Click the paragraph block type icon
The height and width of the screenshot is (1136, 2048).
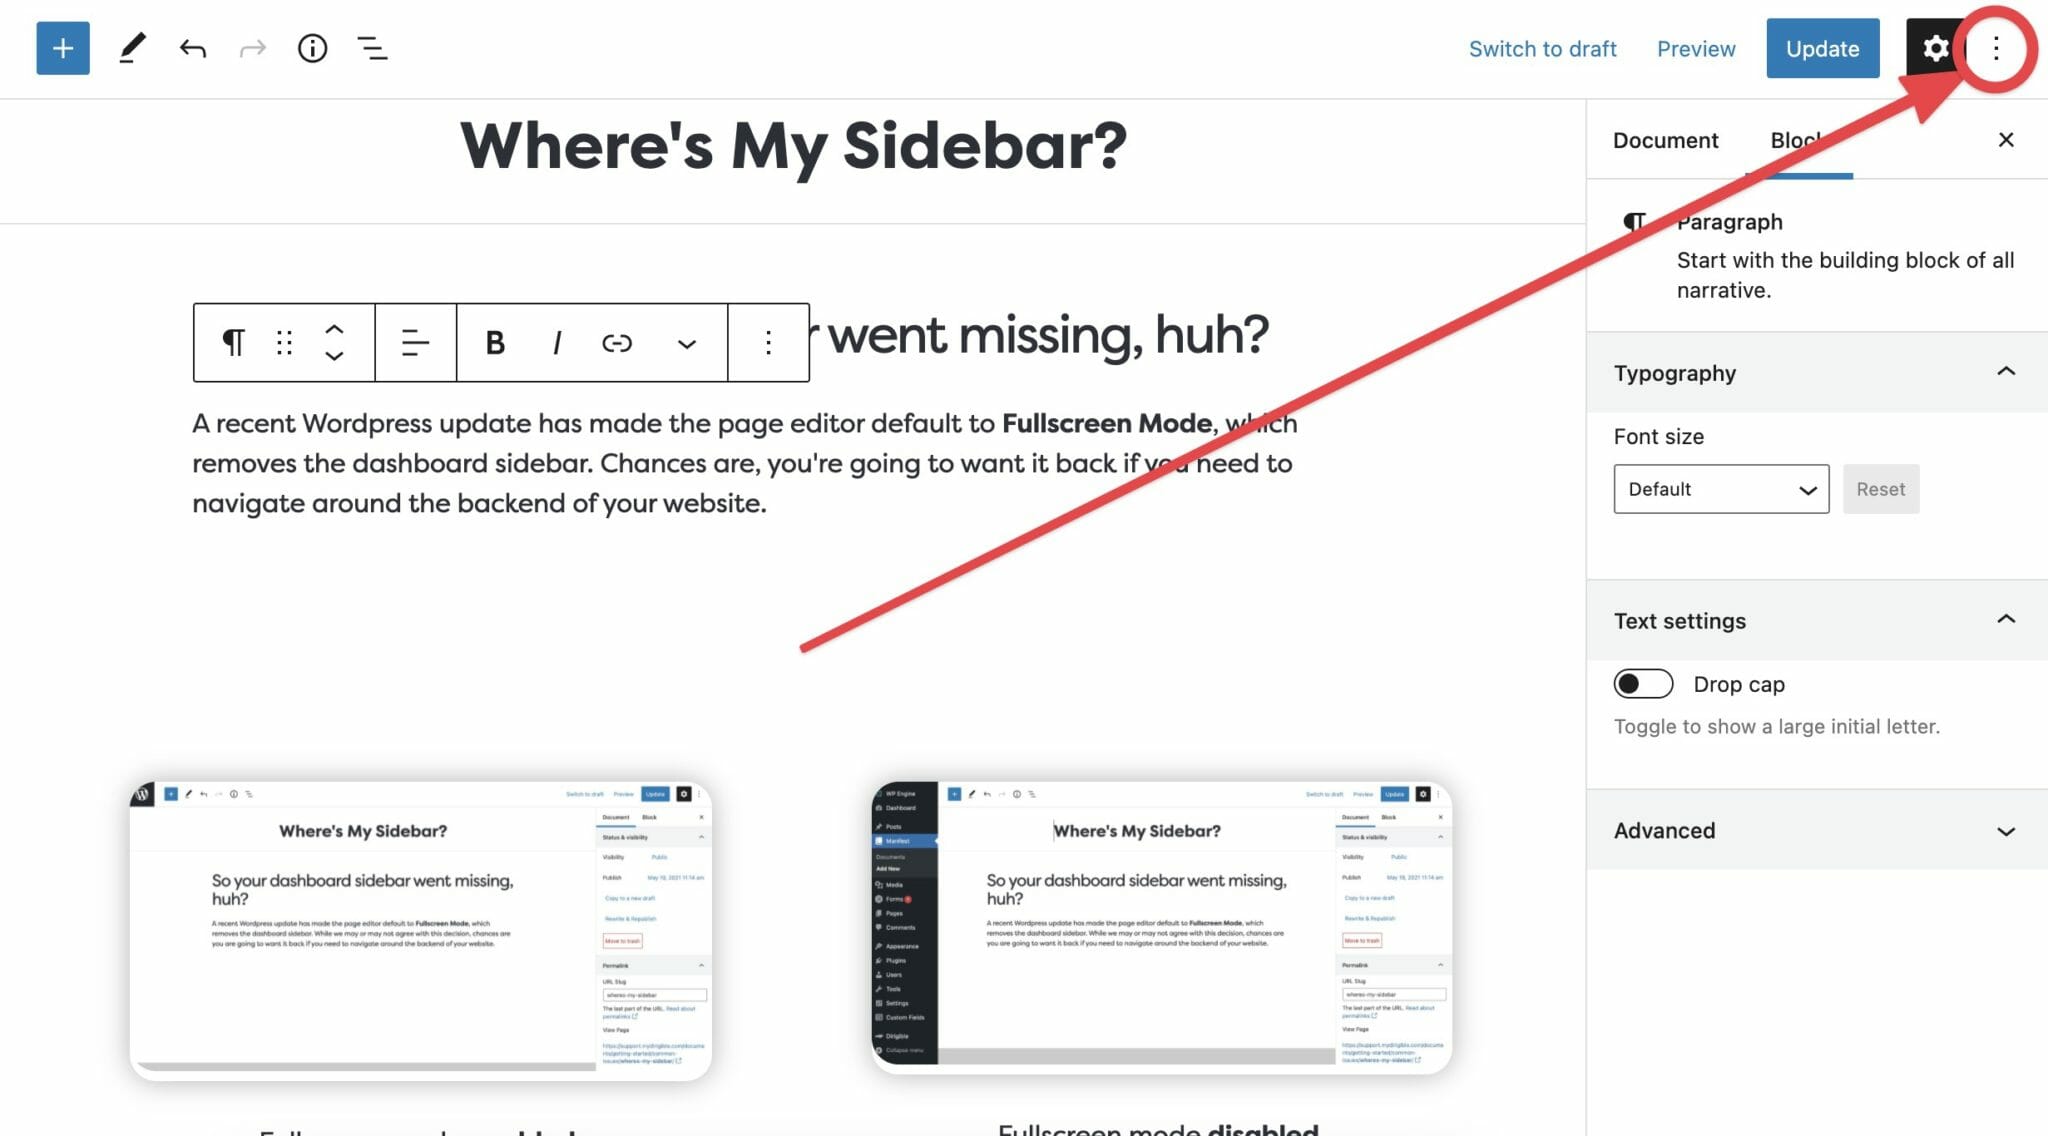point(234,343)
